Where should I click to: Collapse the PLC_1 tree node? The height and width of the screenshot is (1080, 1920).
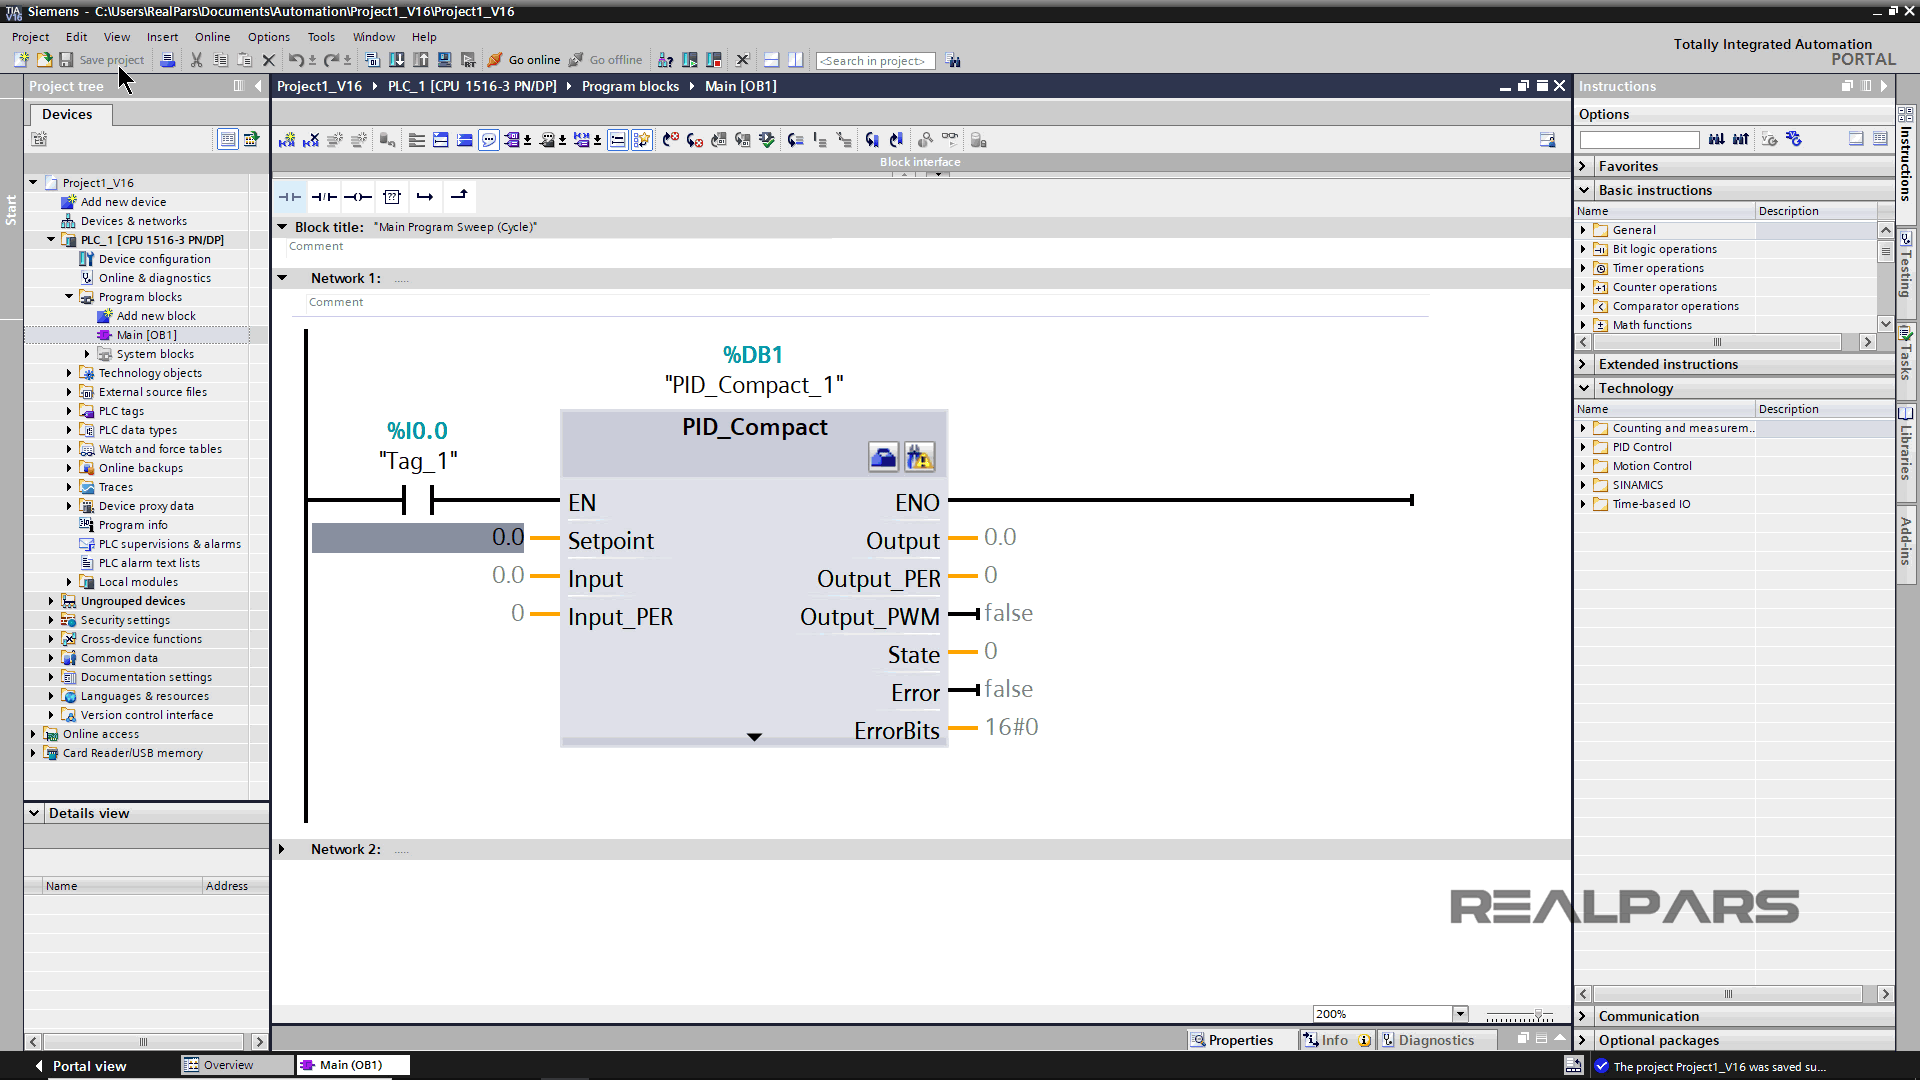[x=51, y=240]
